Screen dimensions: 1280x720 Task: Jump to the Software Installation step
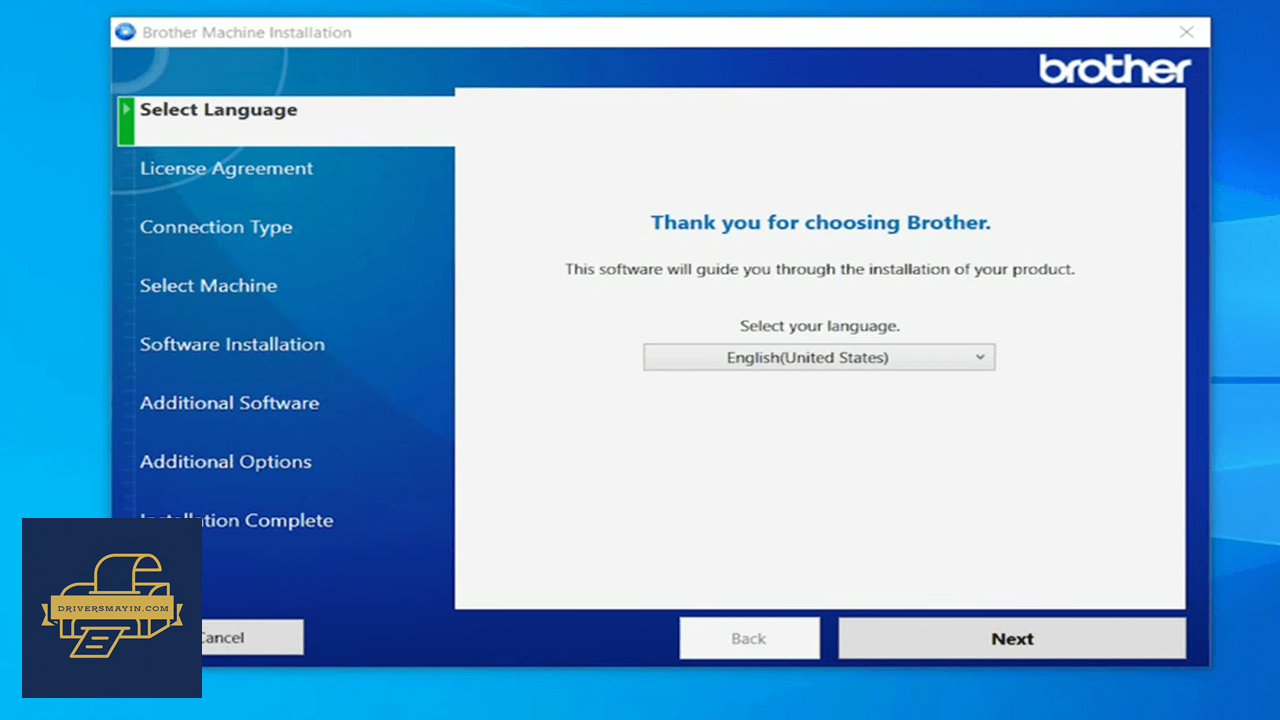pos(232,344)
